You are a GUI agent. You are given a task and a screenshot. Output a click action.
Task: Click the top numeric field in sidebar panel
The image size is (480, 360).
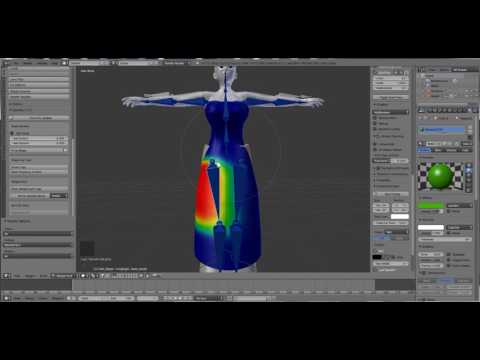[x=390, y=78]
